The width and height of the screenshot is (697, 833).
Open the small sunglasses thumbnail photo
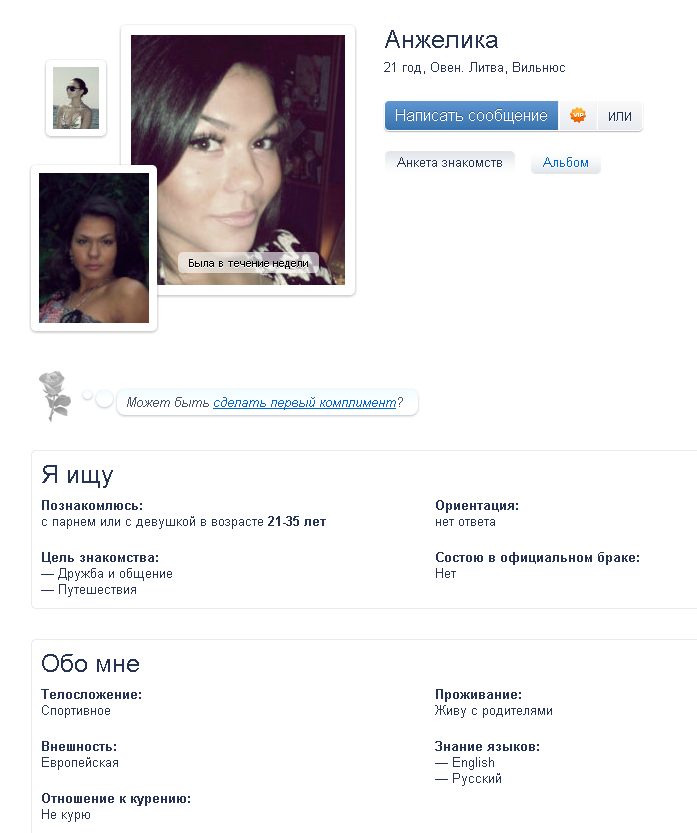(76, 98)
